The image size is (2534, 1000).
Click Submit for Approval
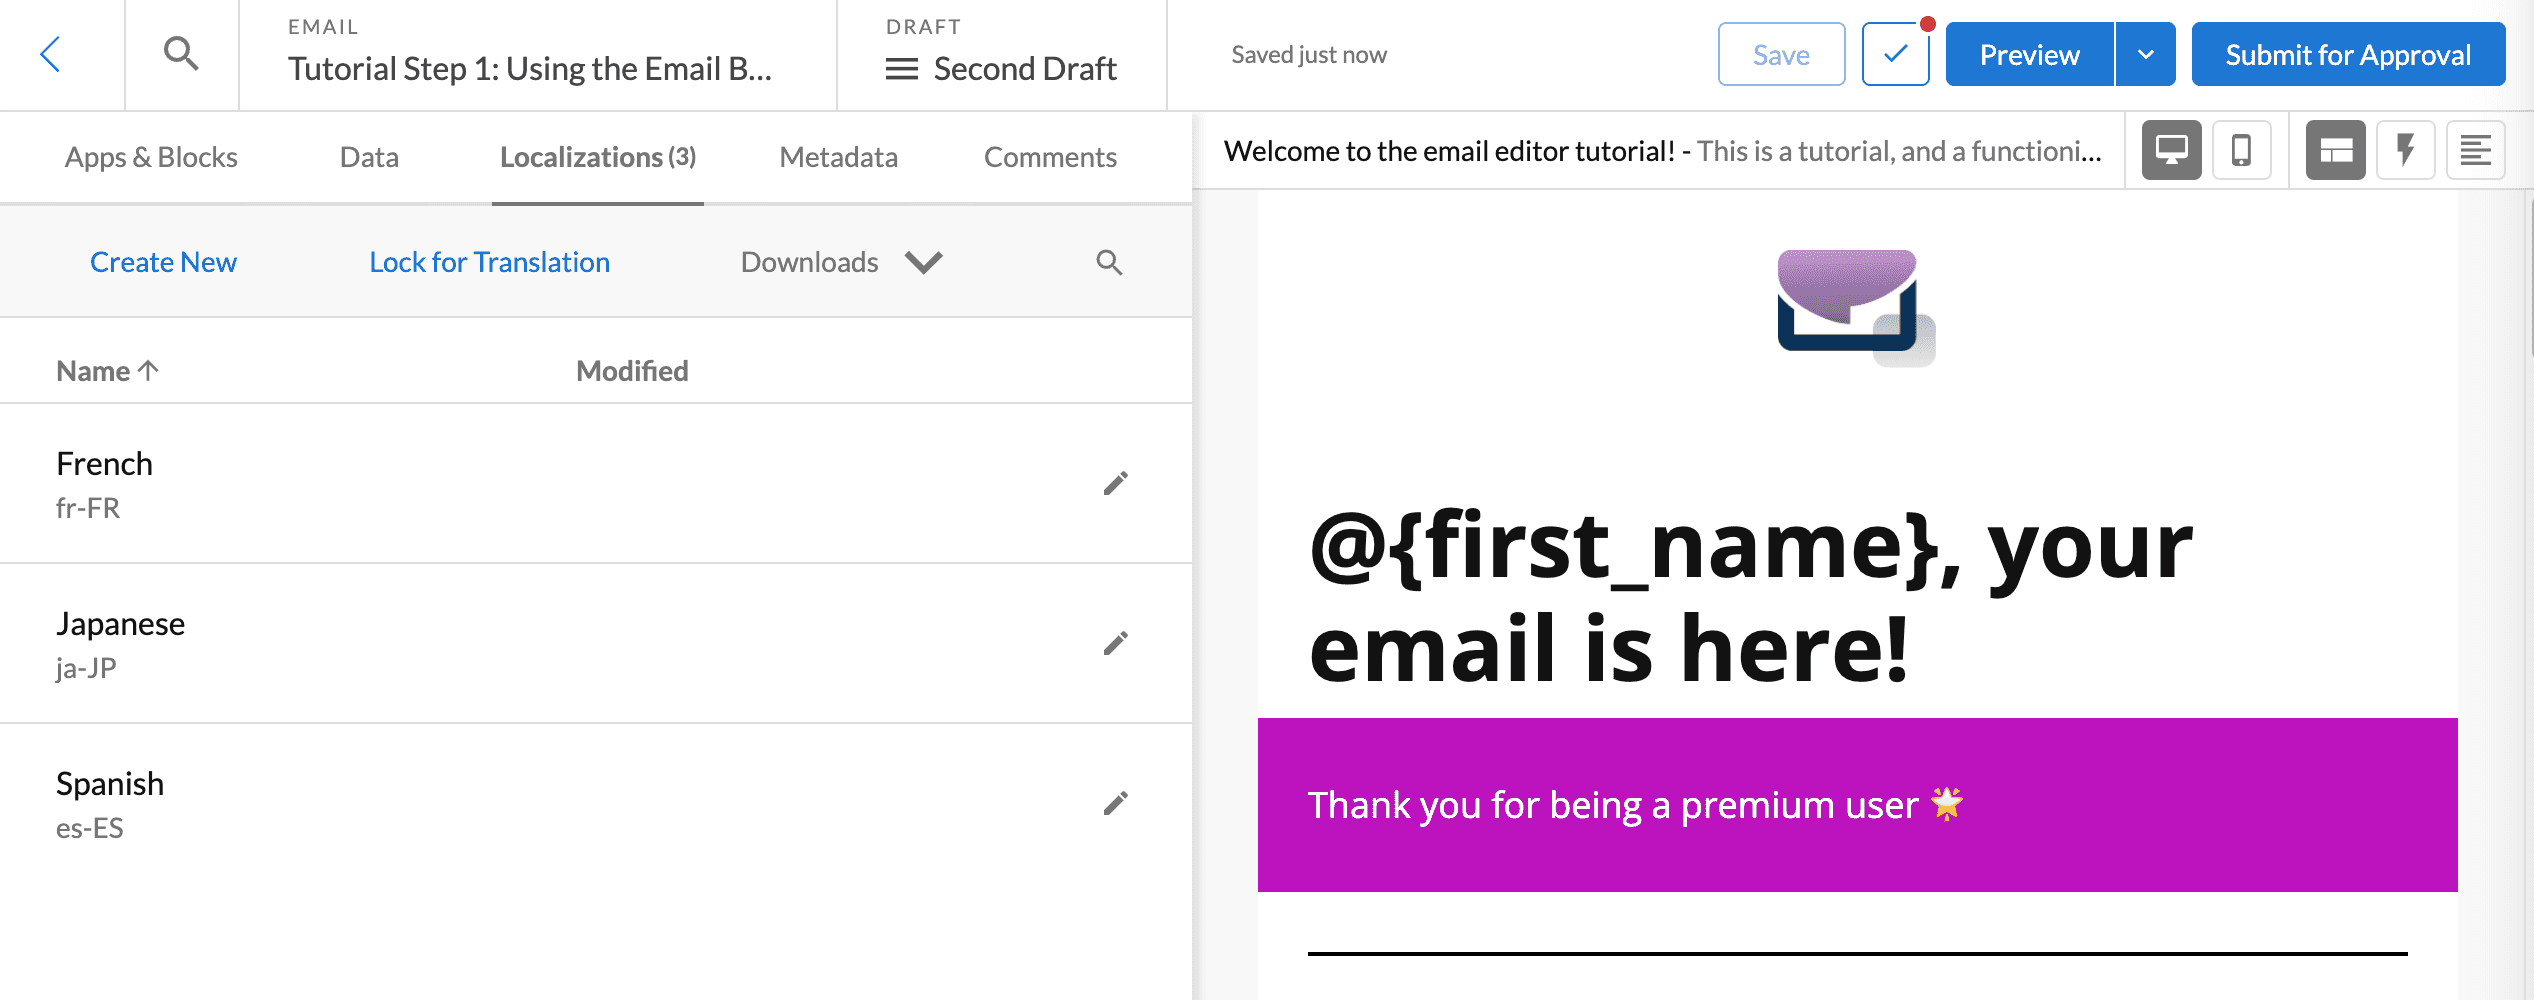pyautogui.click(x=2347, y=54)
